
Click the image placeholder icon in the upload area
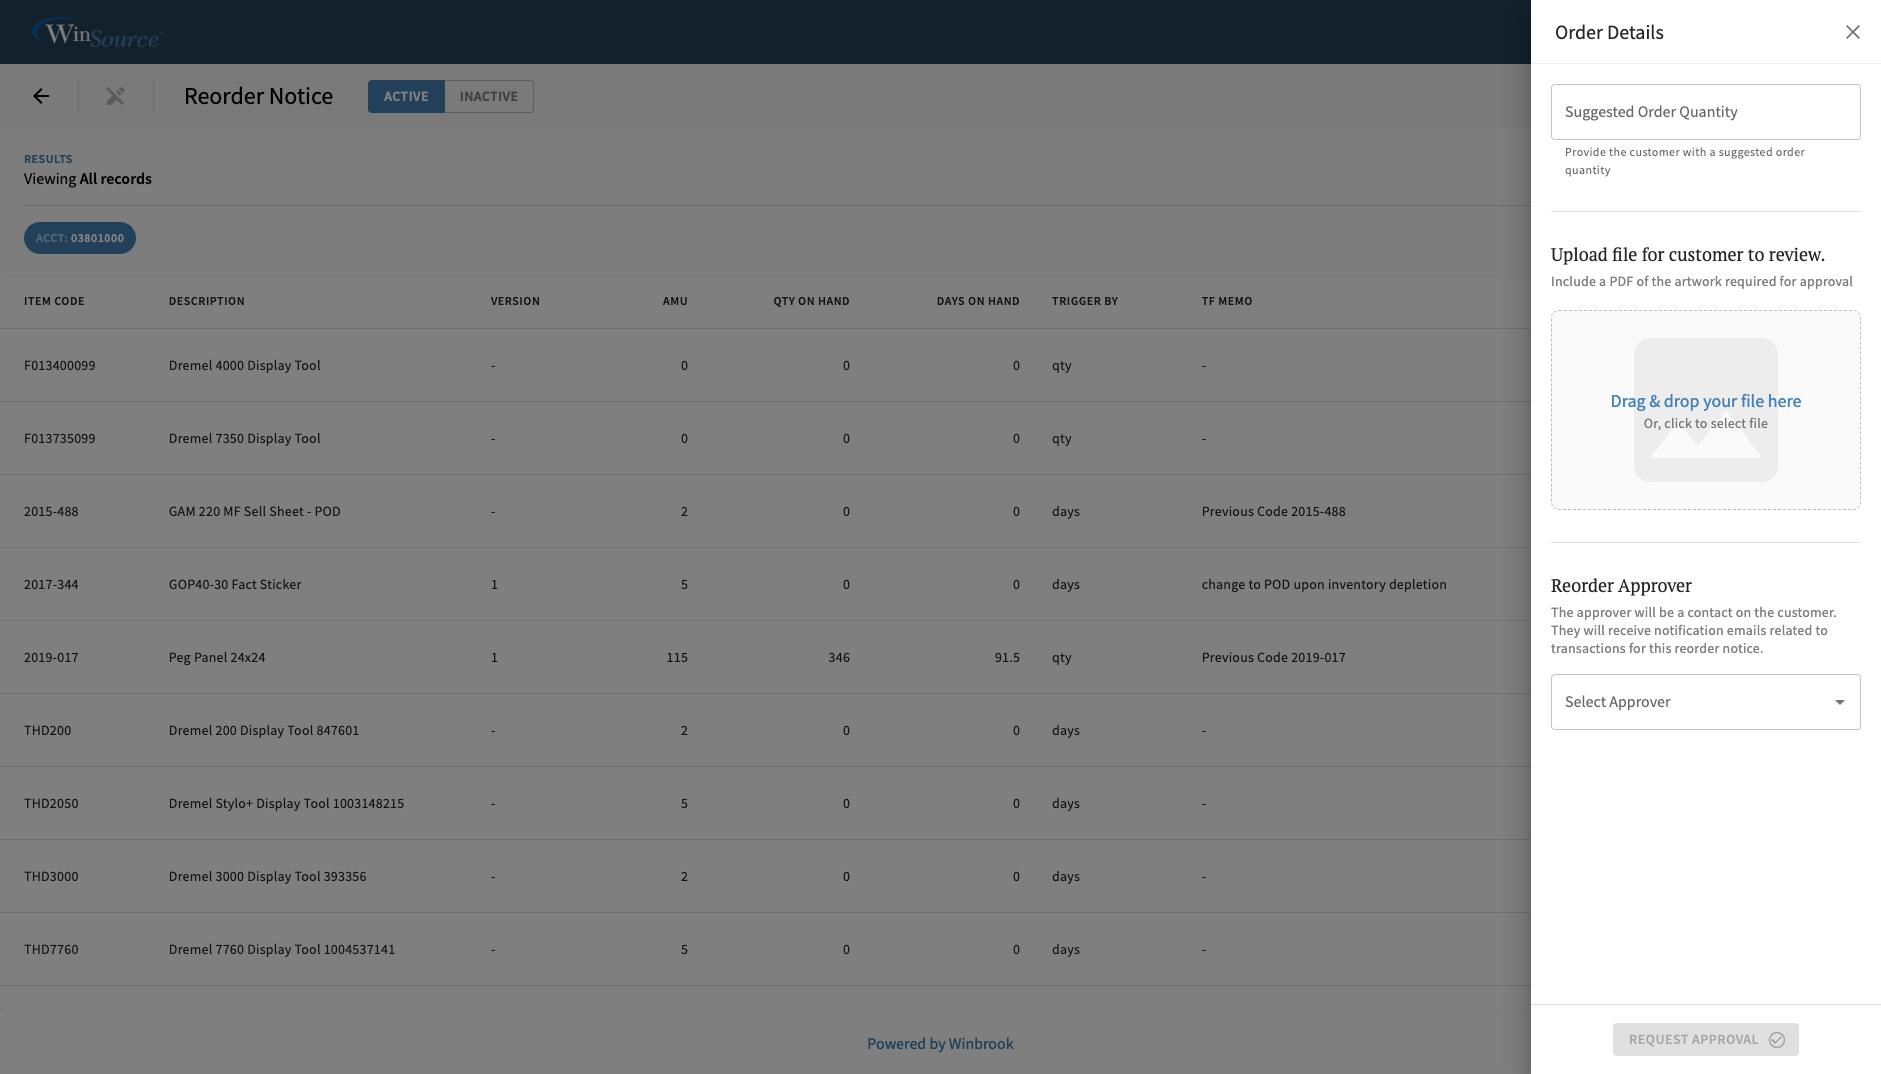[1705, 410]
